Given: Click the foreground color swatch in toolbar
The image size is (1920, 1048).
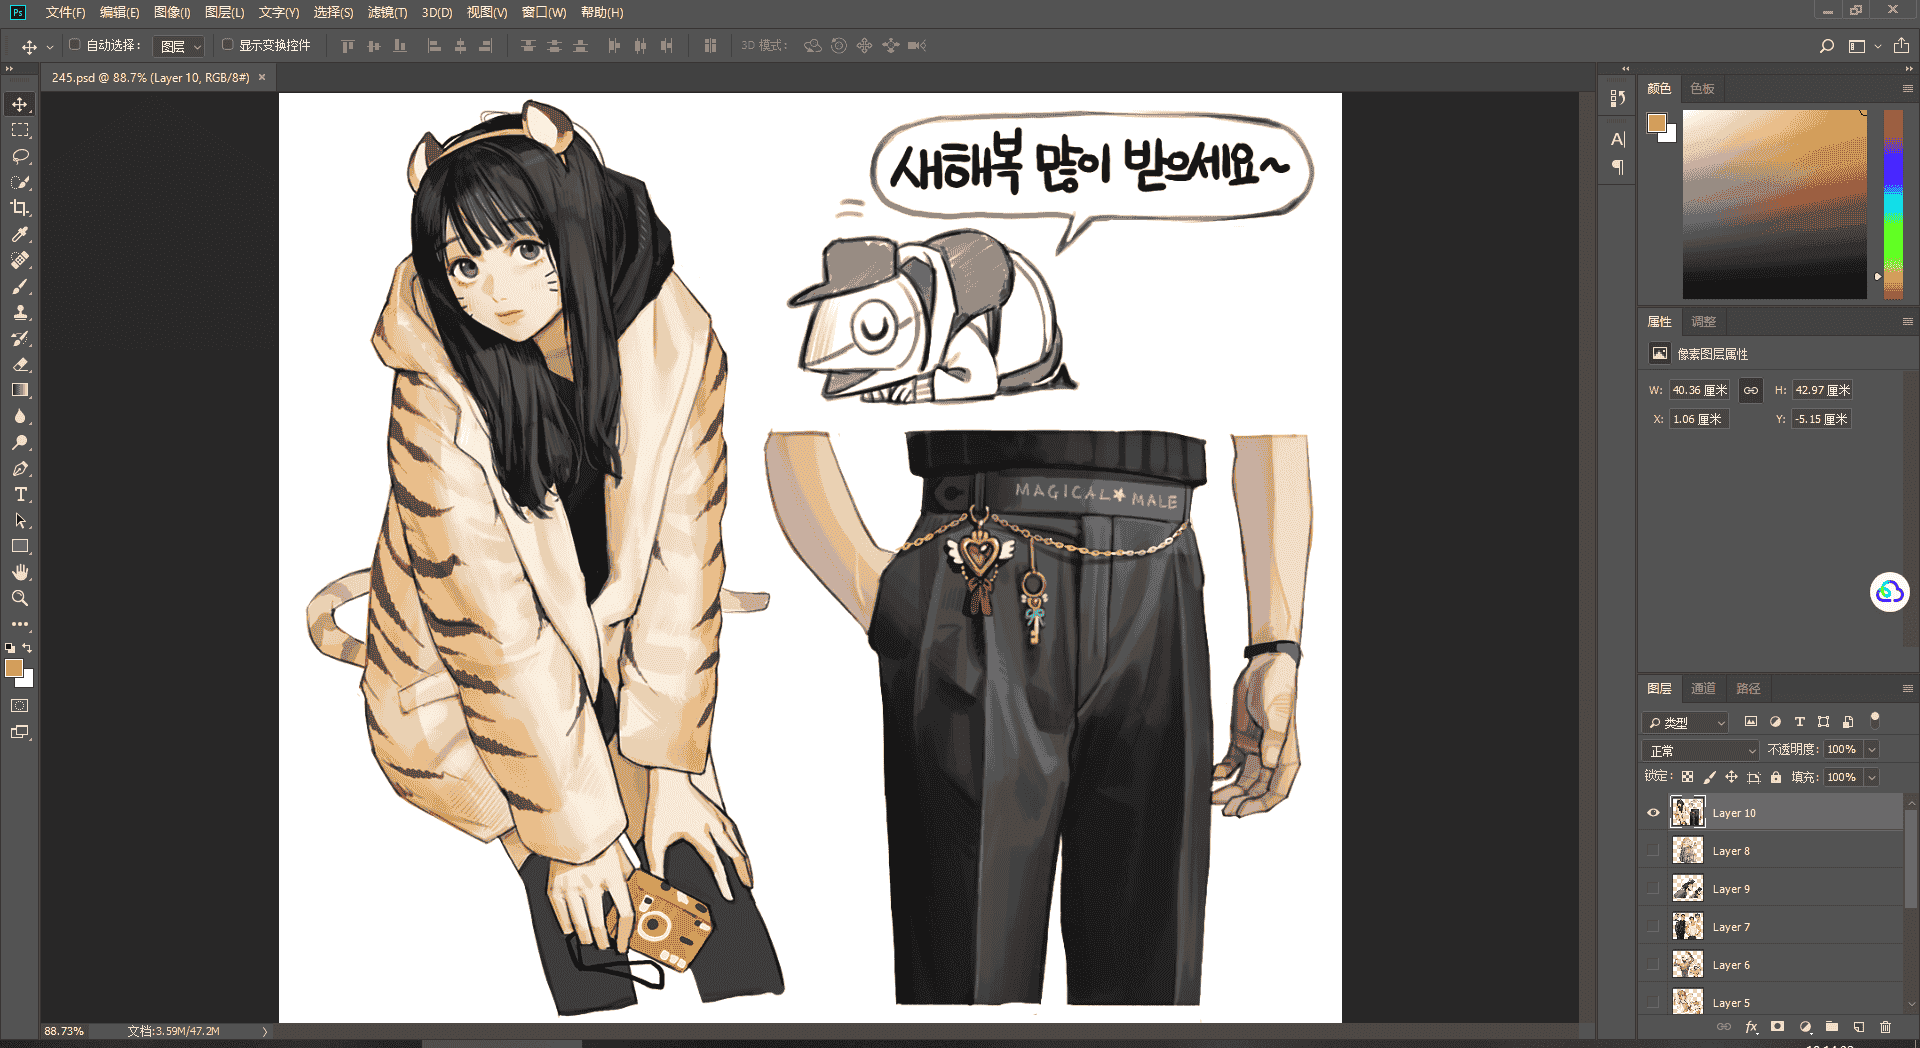Looking at the screenshot, I should [14, 669].
